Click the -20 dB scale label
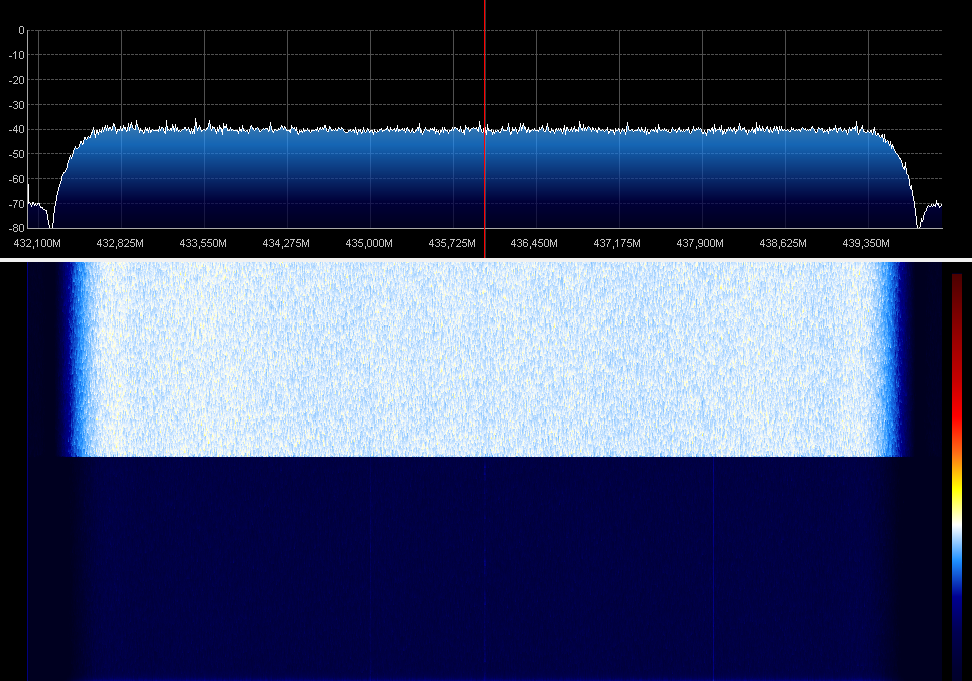The height and width of the screenshot is (681, 972). (x=17, y=80)
